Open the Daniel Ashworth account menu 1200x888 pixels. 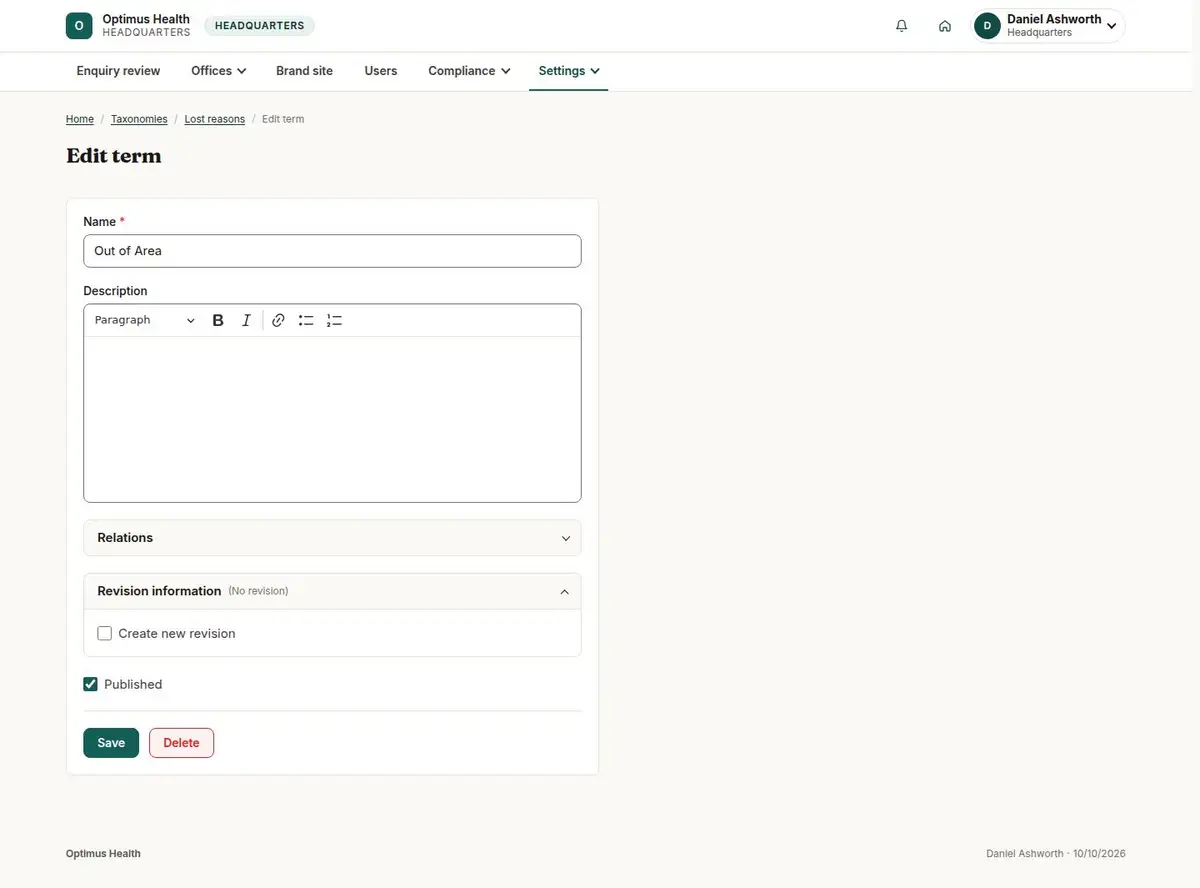[1048, 26]
